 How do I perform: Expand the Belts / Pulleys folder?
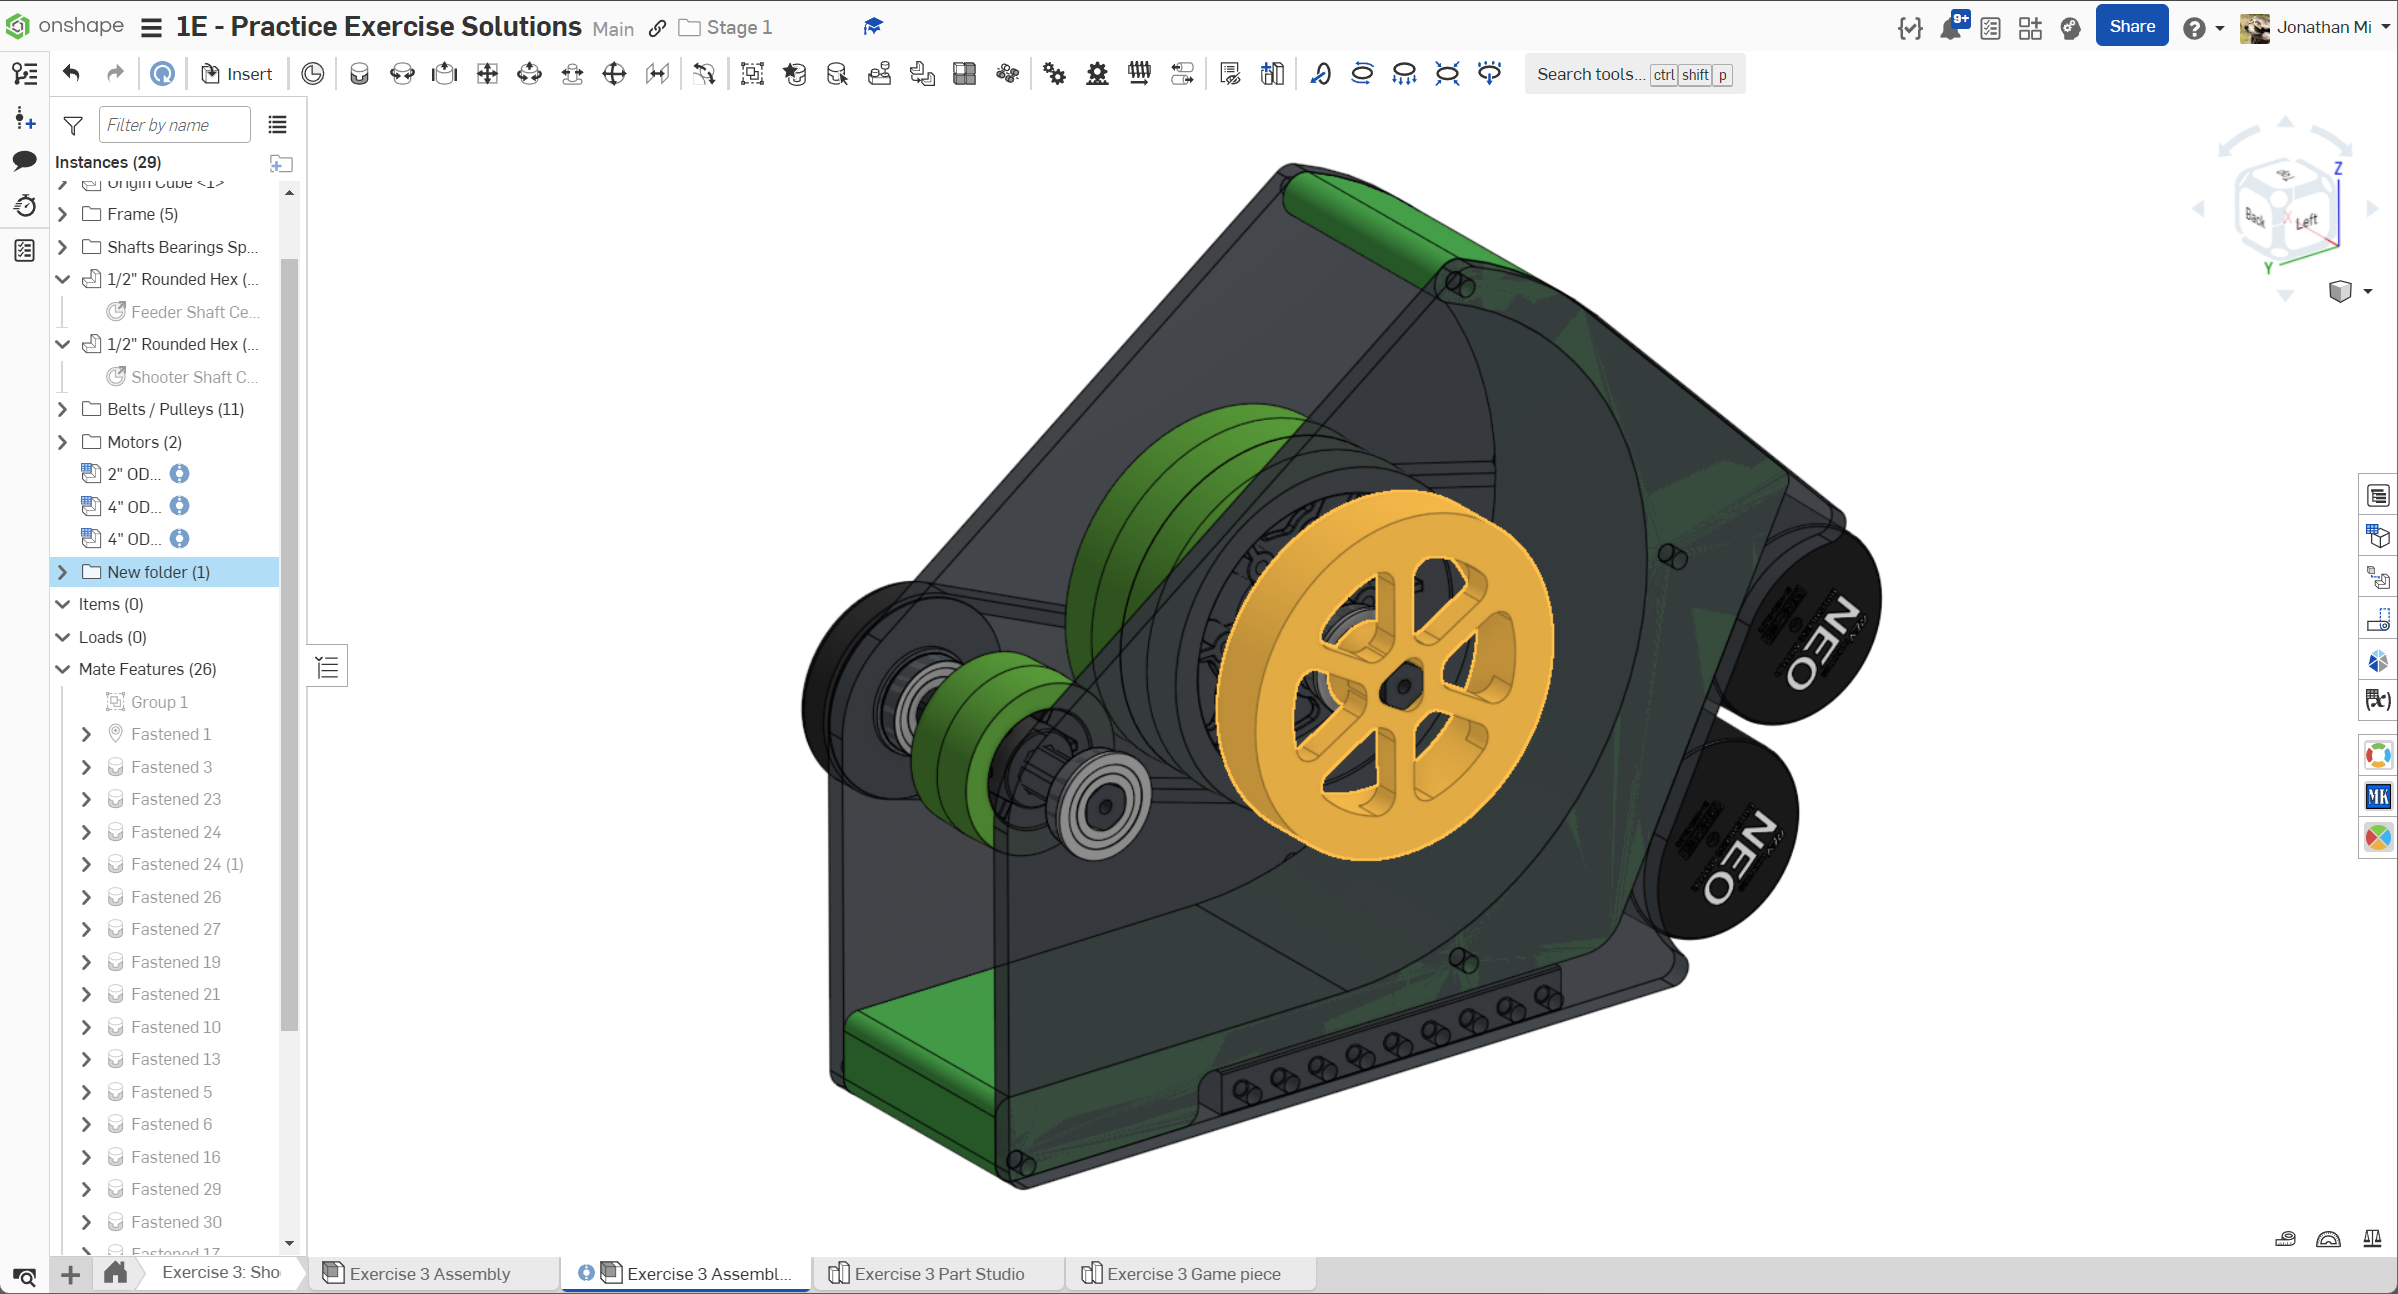(63, 409)
